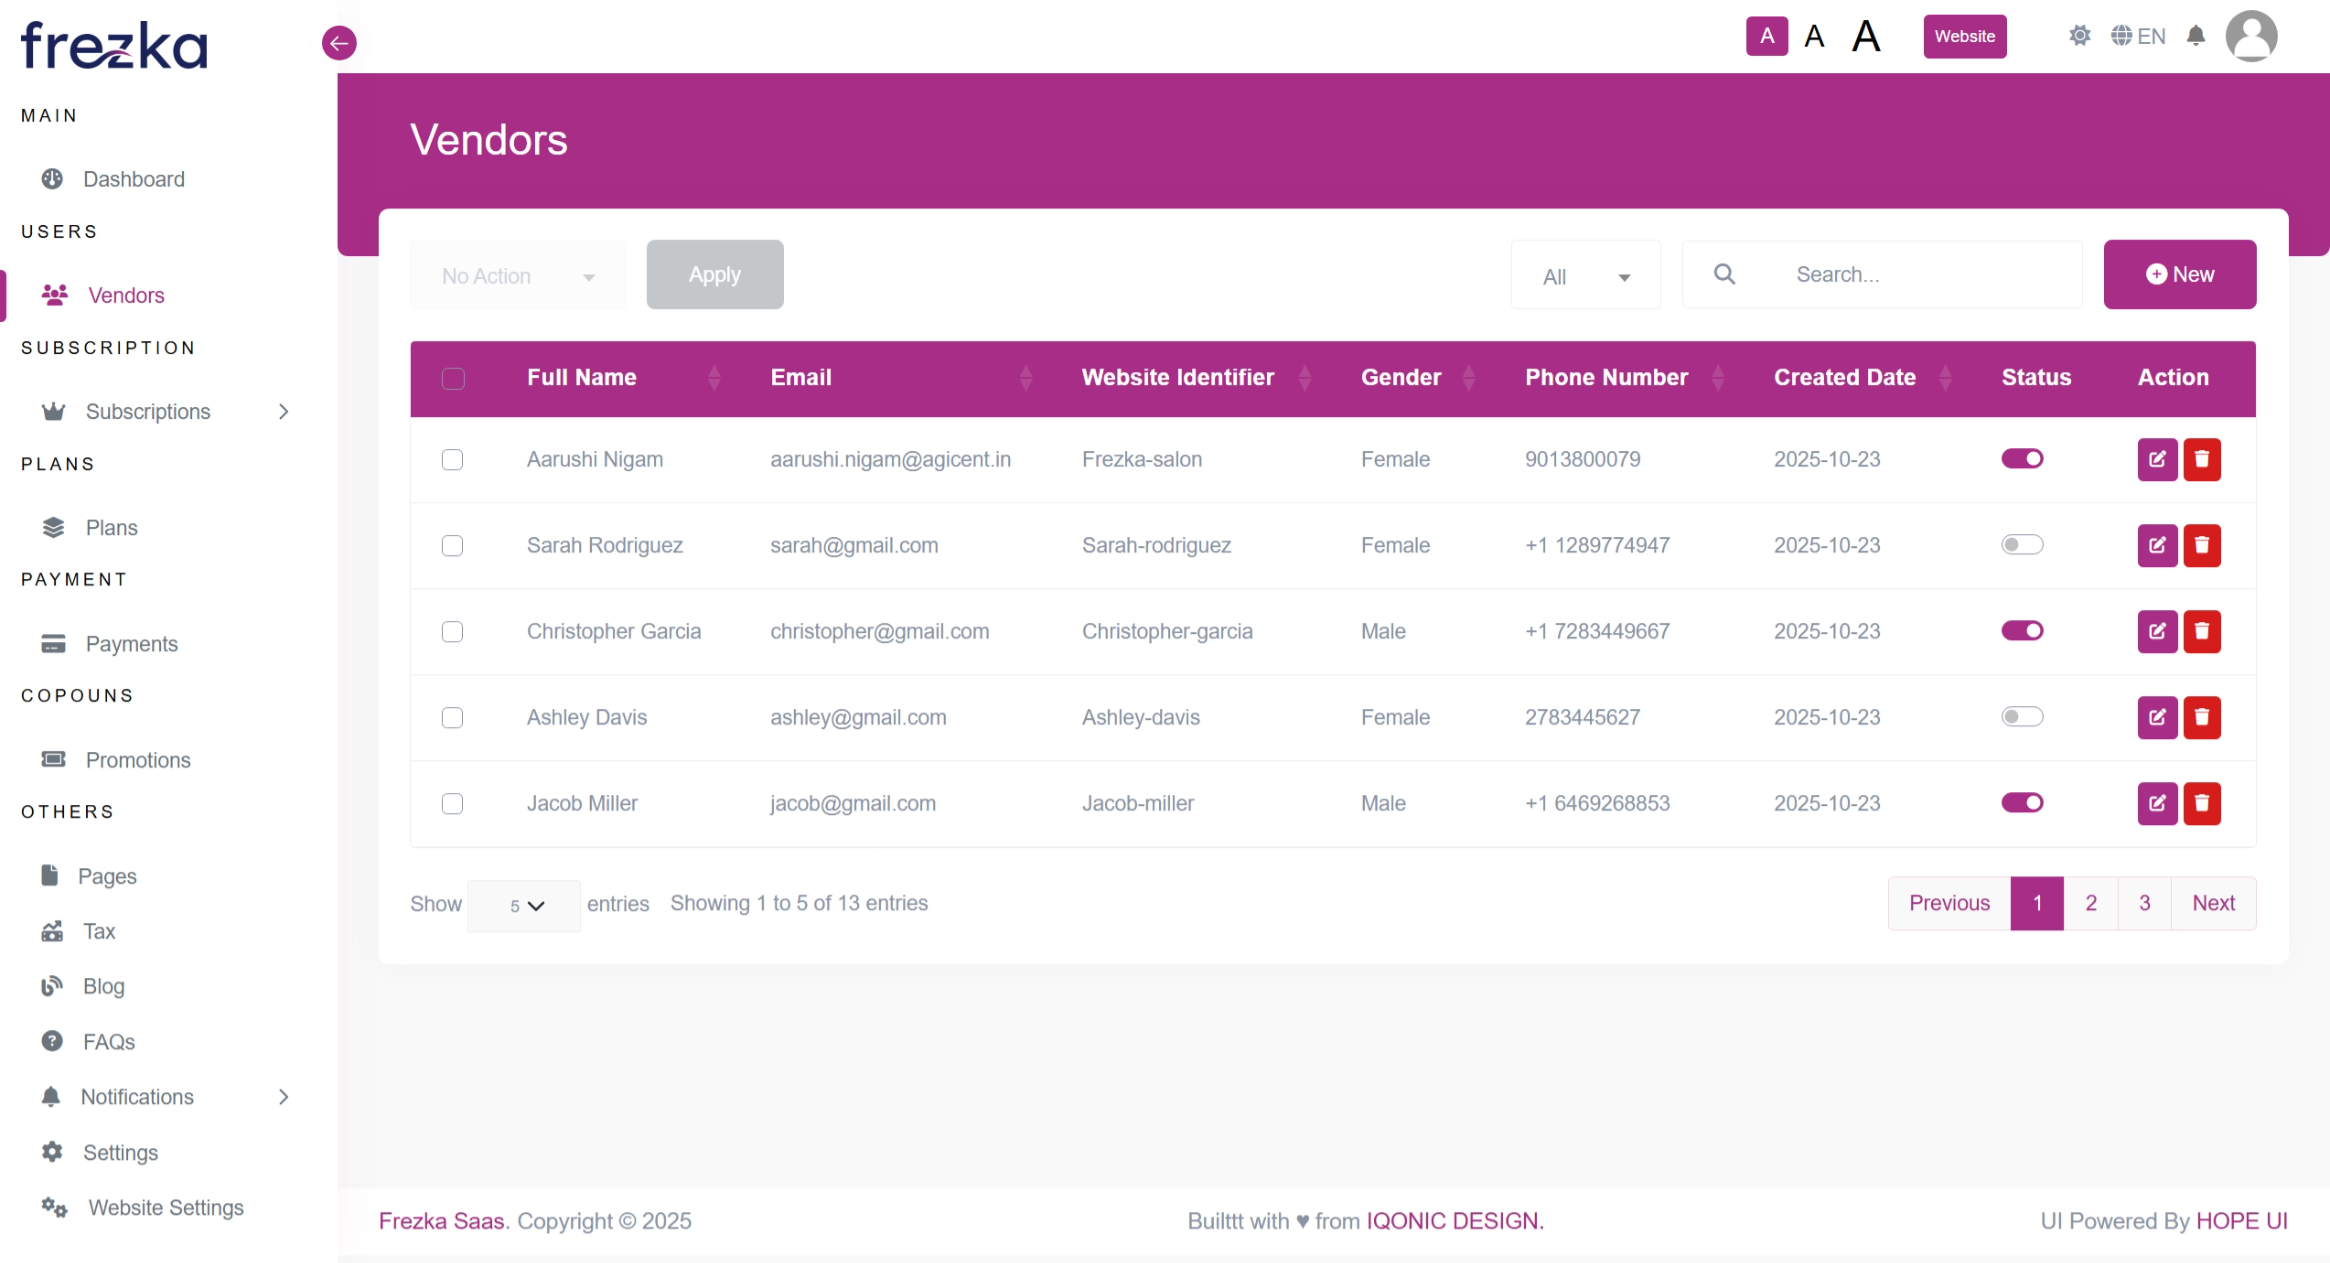This screenshot has width=2330, height=1263.
Task: Open the notifications bell in header
Action: pyautogui.click(x=2195, y=37)
